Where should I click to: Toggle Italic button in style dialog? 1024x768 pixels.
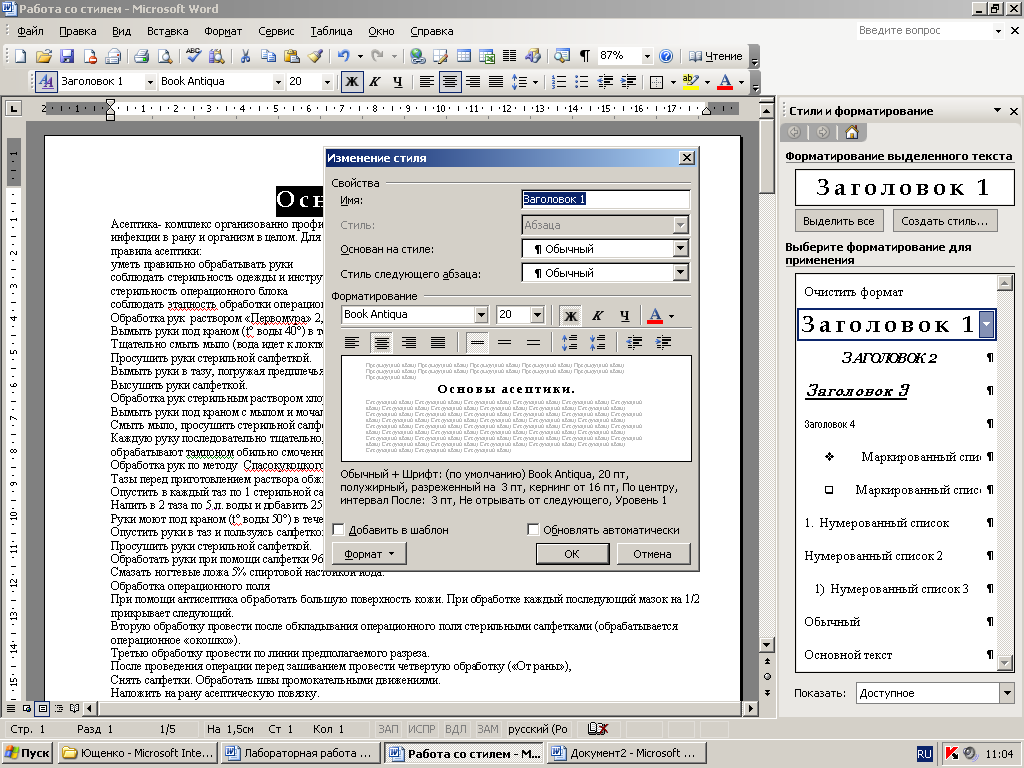(597, 316)
